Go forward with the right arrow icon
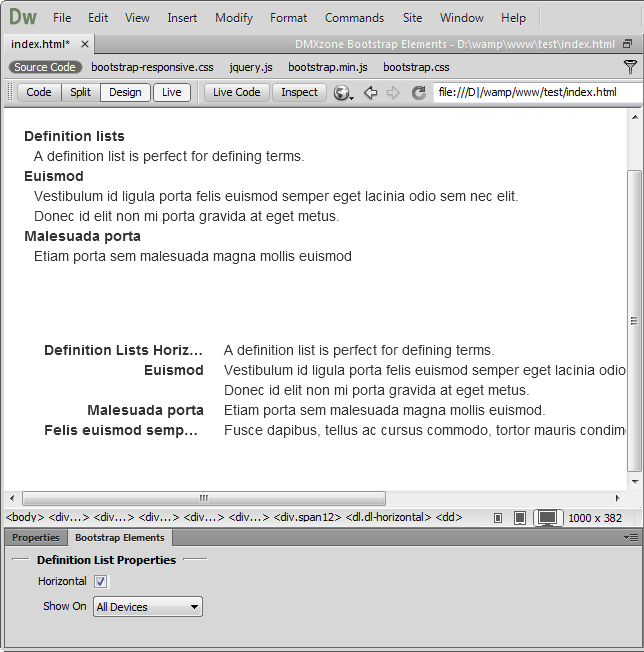Screen dimensions: 644x652 [x=393, y=92]
